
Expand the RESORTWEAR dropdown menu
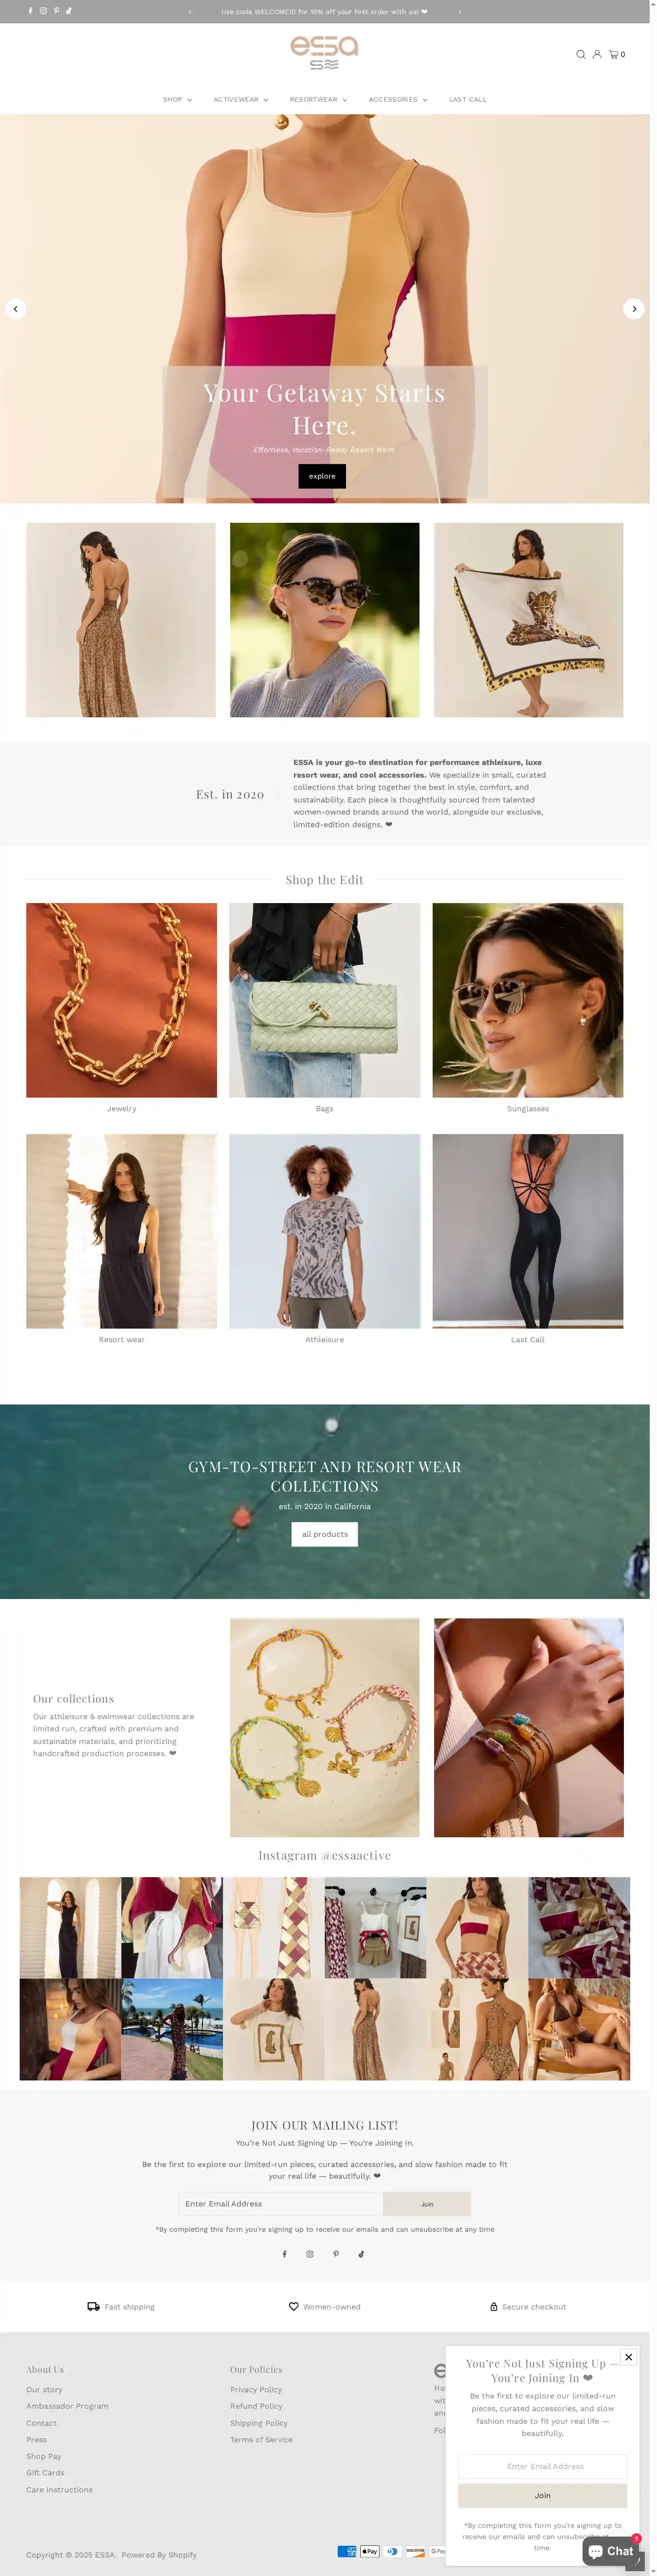coord(318,100)
